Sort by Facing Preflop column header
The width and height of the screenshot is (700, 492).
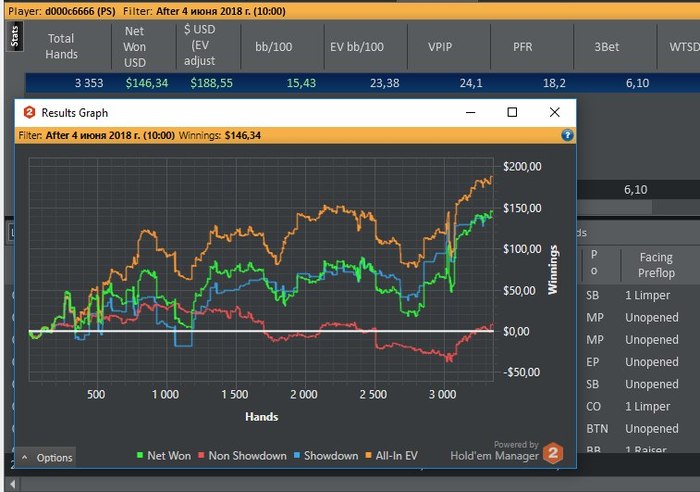coord(656,265)
